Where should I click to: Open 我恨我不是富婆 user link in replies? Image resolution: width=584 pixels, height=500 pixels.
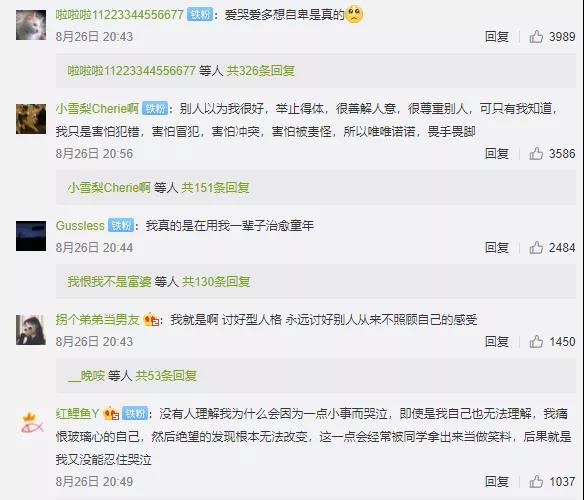109,281
